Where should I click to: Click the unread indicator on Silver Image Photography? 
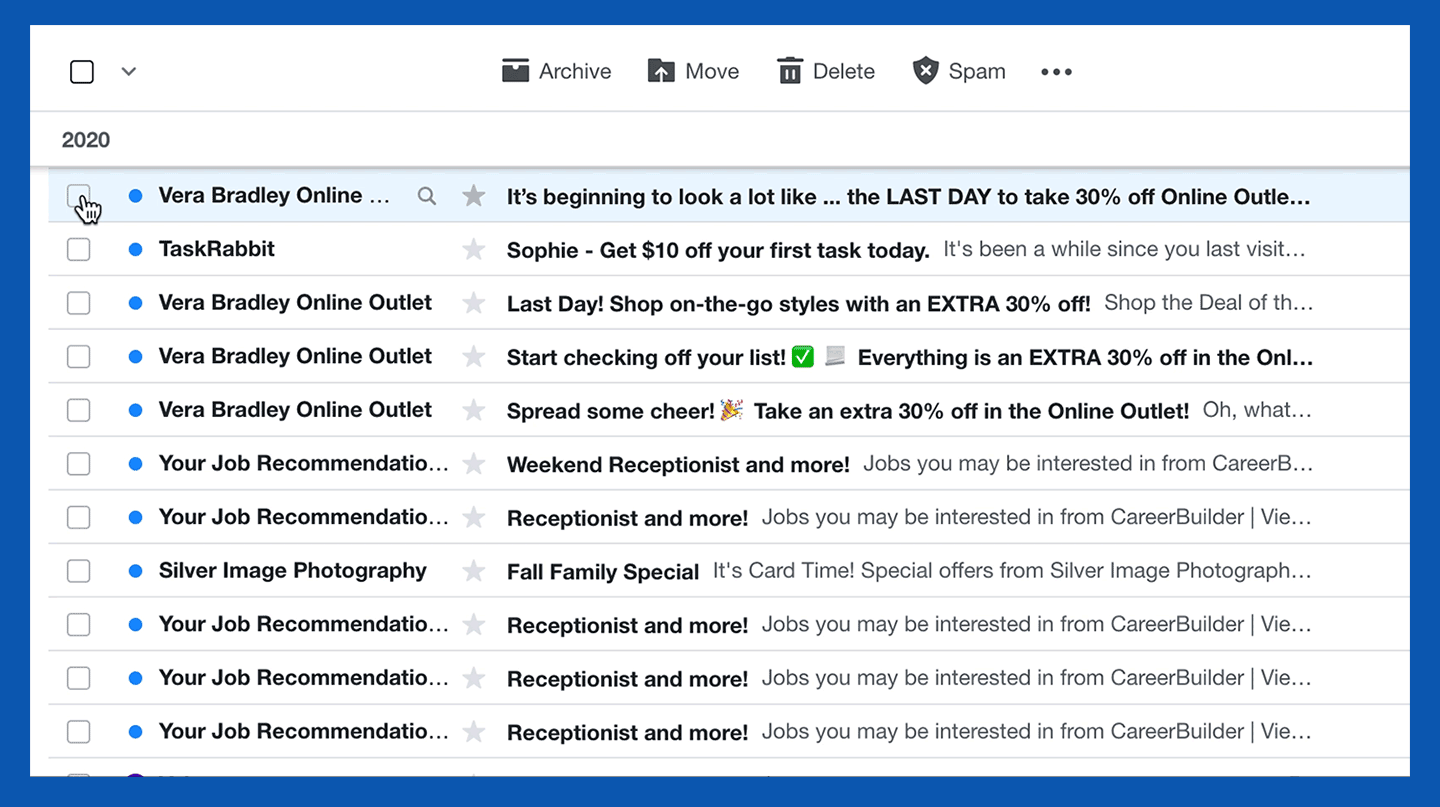pos(135,570)
